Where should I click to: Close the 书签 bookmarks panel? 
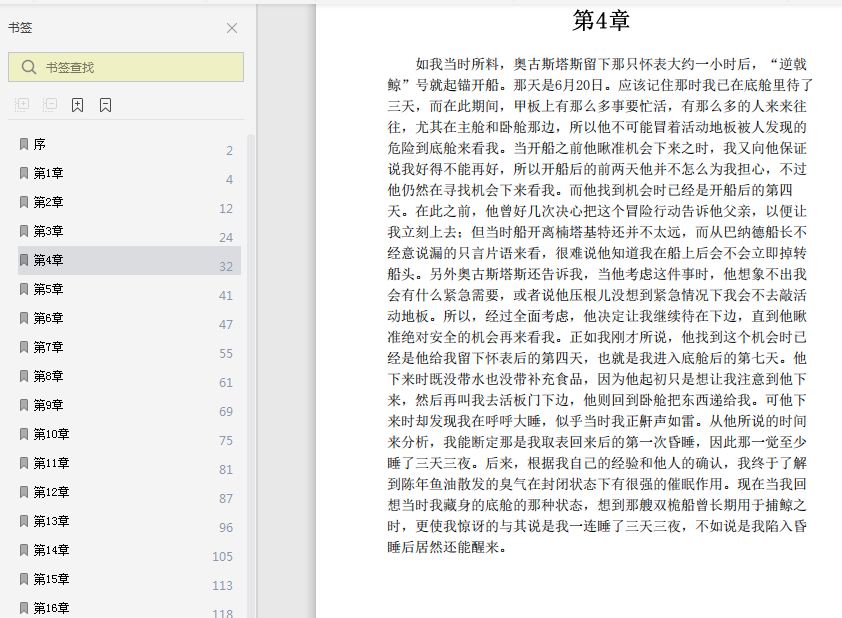pyautogui.click(x=232, y=28)
